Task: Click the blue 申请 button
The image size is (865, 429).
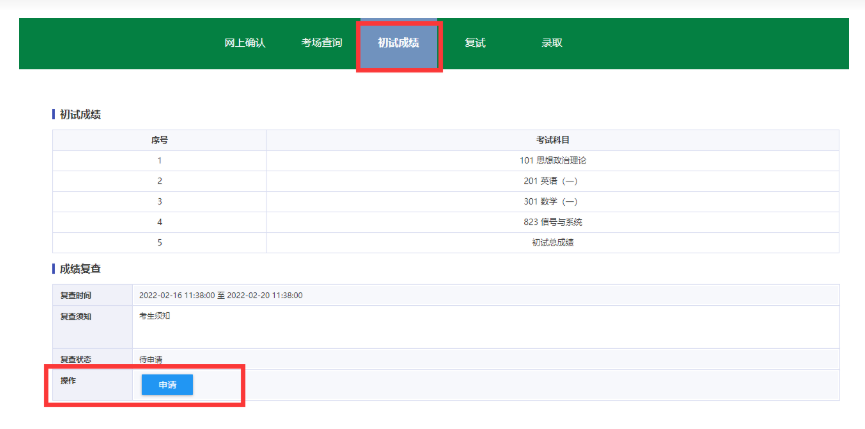Action: click(x=167, y=385)
